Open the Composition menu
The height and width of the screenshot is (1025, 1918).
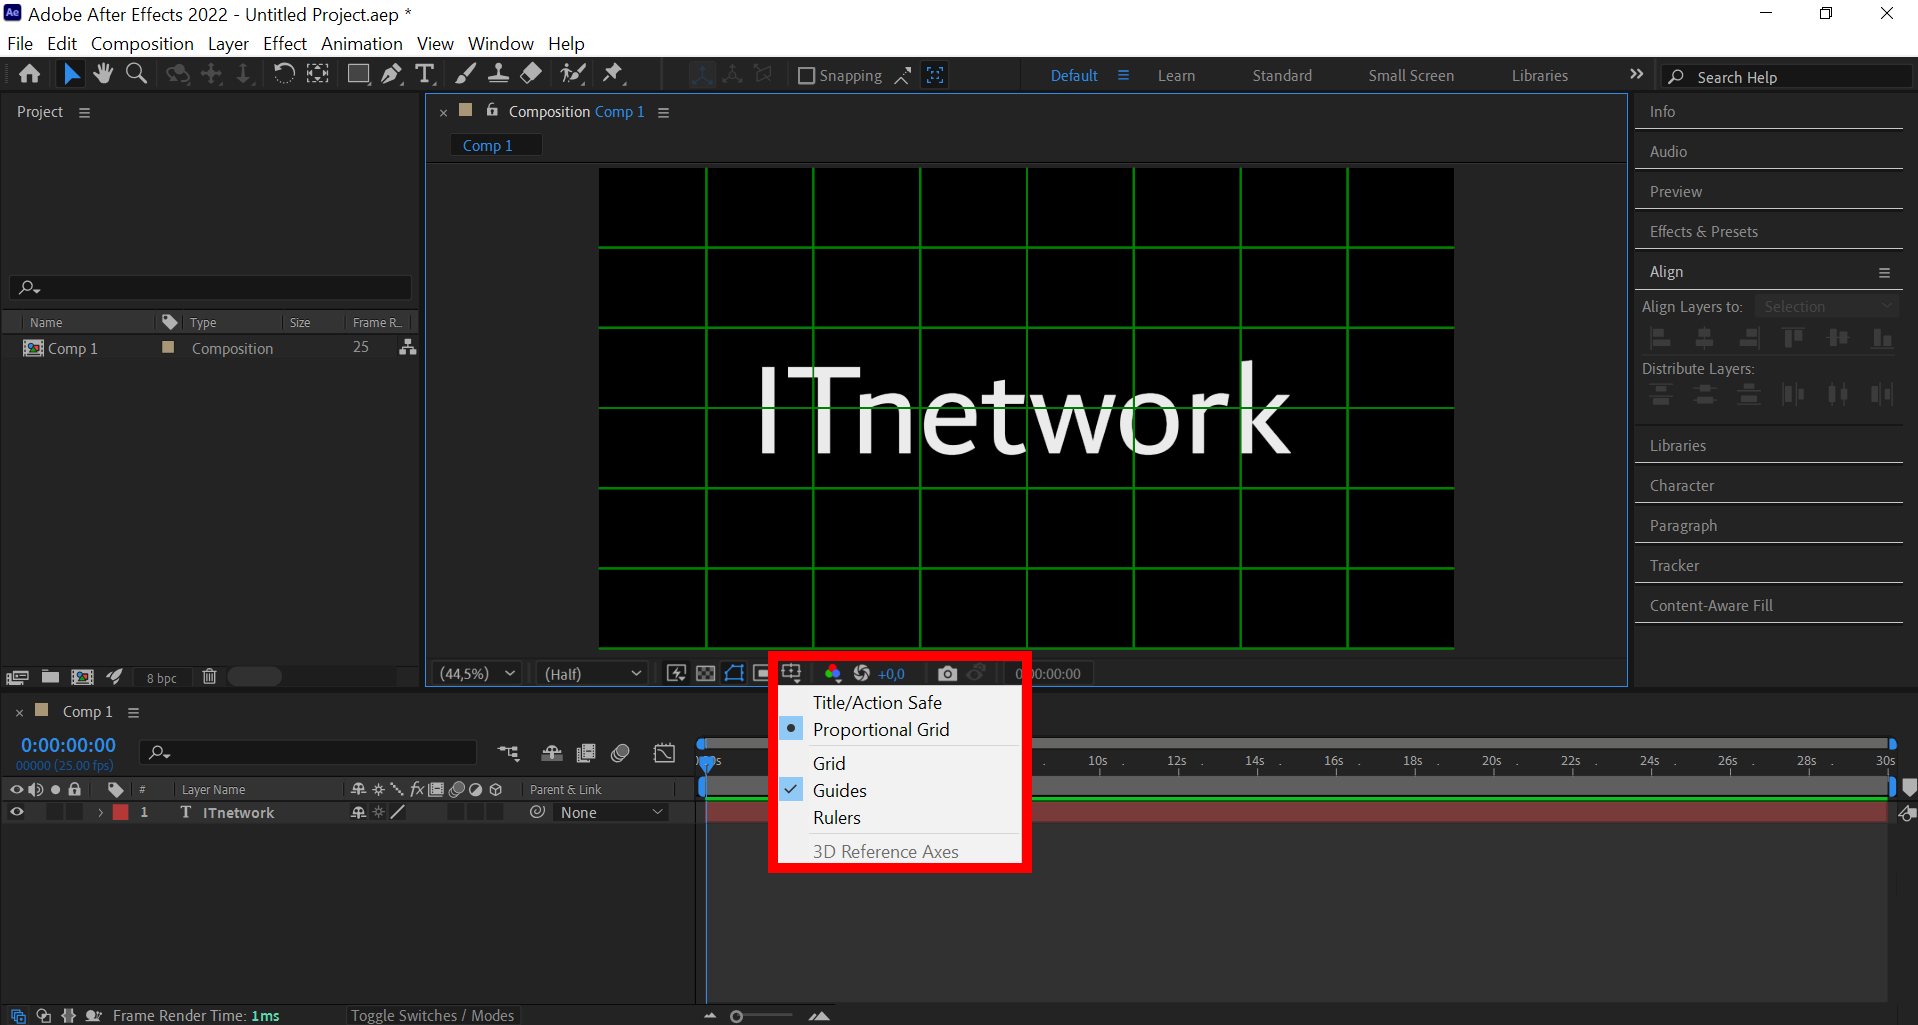tap(142, 43)
